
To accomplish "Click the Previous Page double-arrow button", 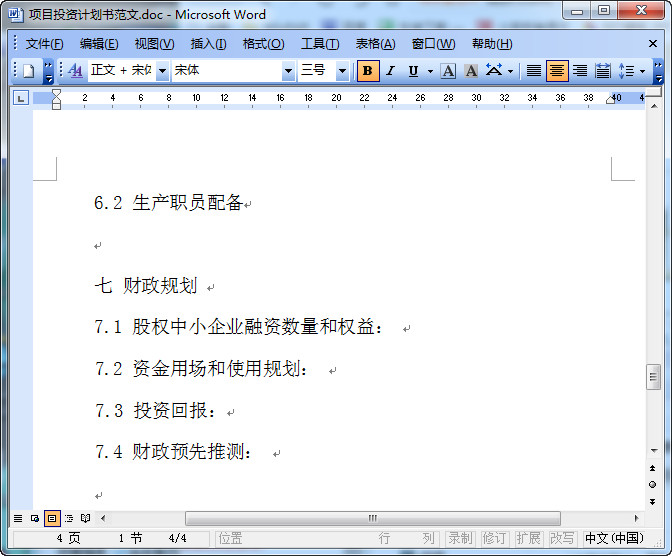I will pyautogui.click(x=653, y=468).
